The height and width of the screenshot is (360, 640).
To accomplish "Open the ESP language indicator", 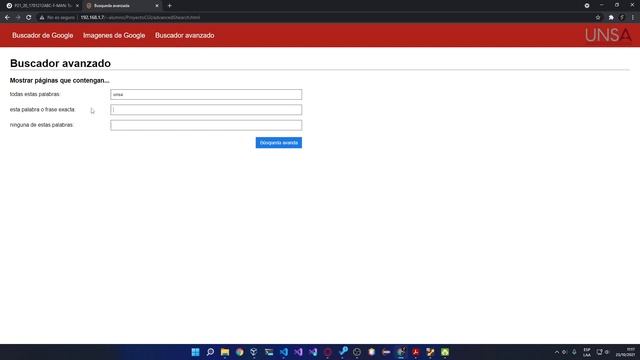I will pos(587,352).
